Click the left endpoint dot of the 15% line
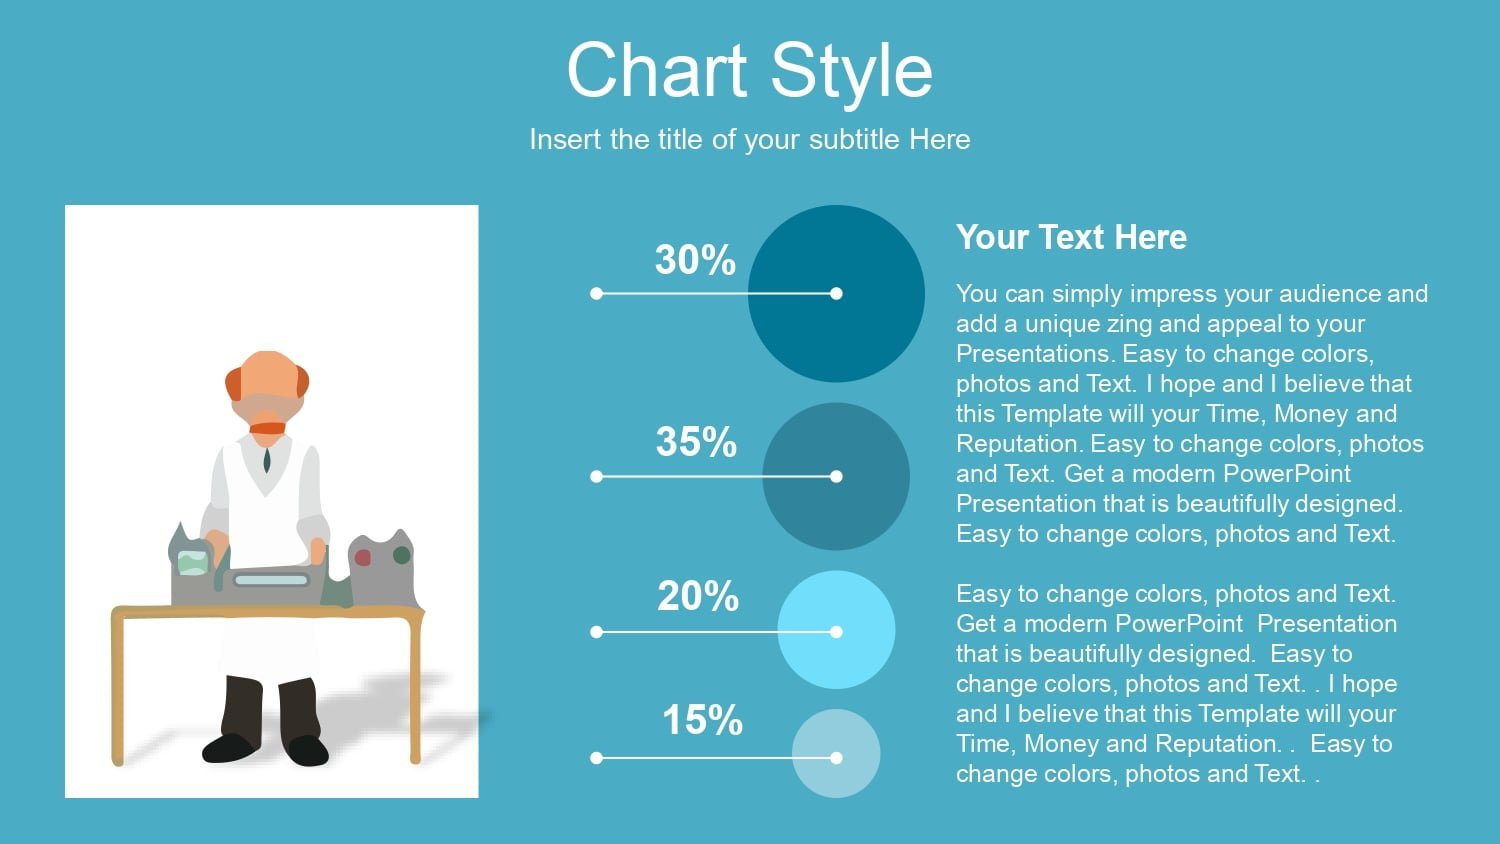 597,758
